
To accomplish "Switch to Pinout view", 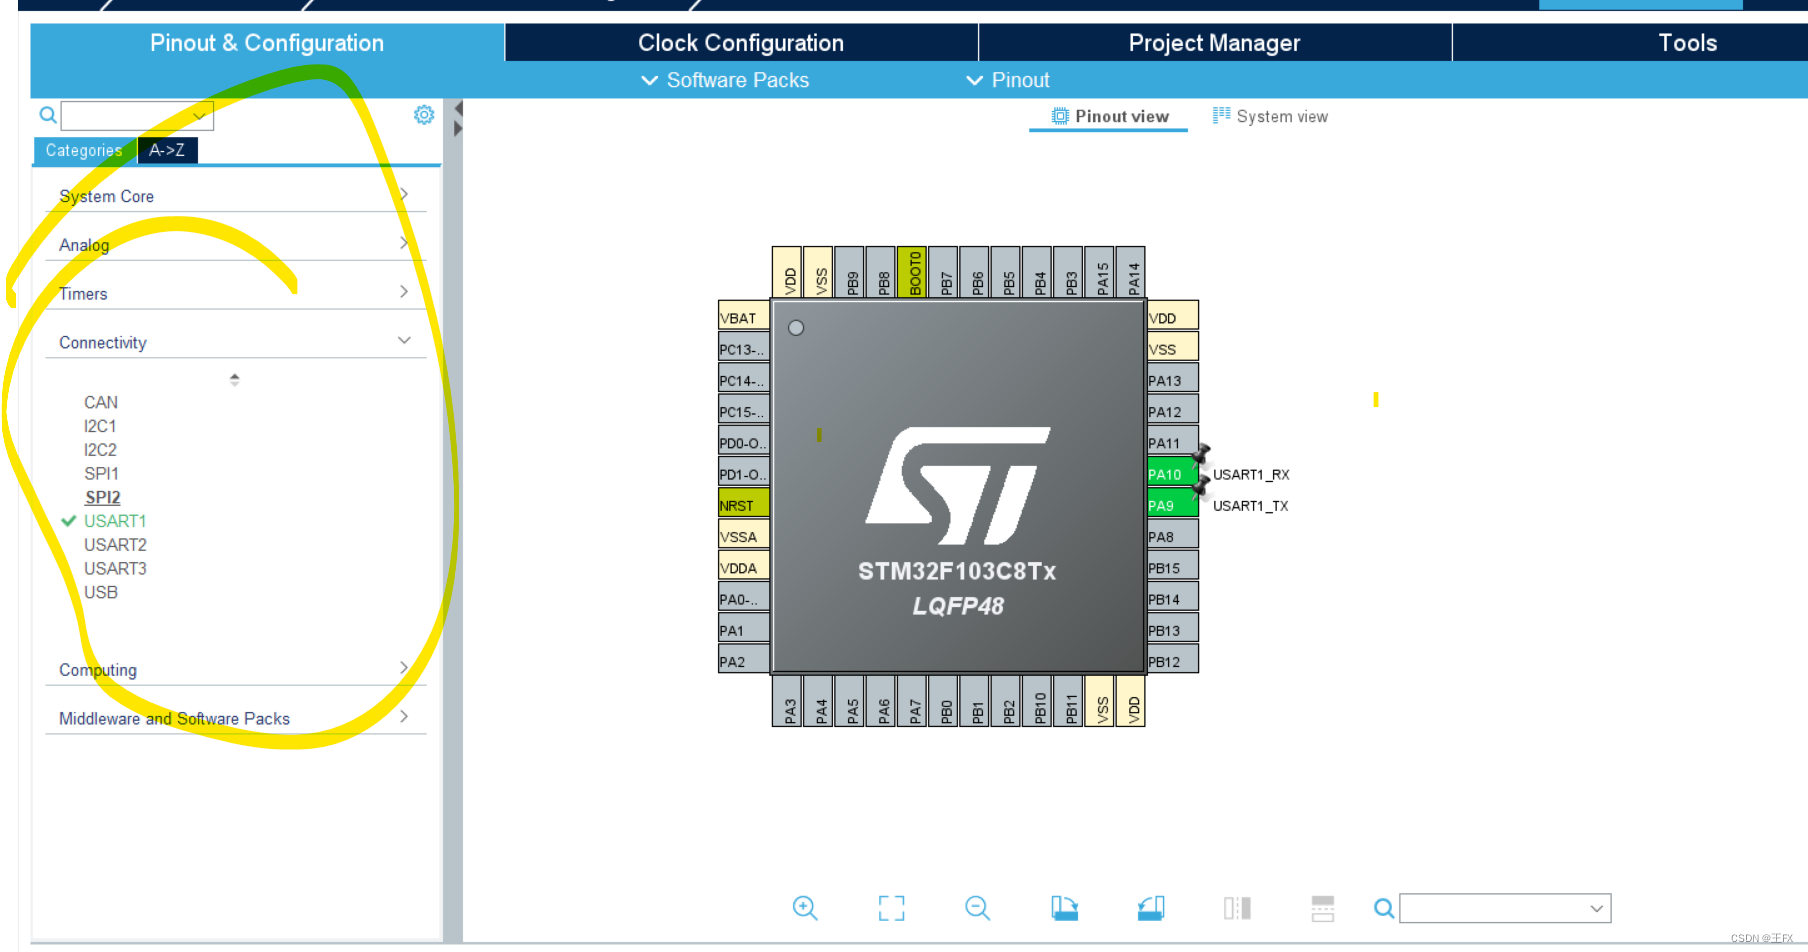I will pos(1109,116).
